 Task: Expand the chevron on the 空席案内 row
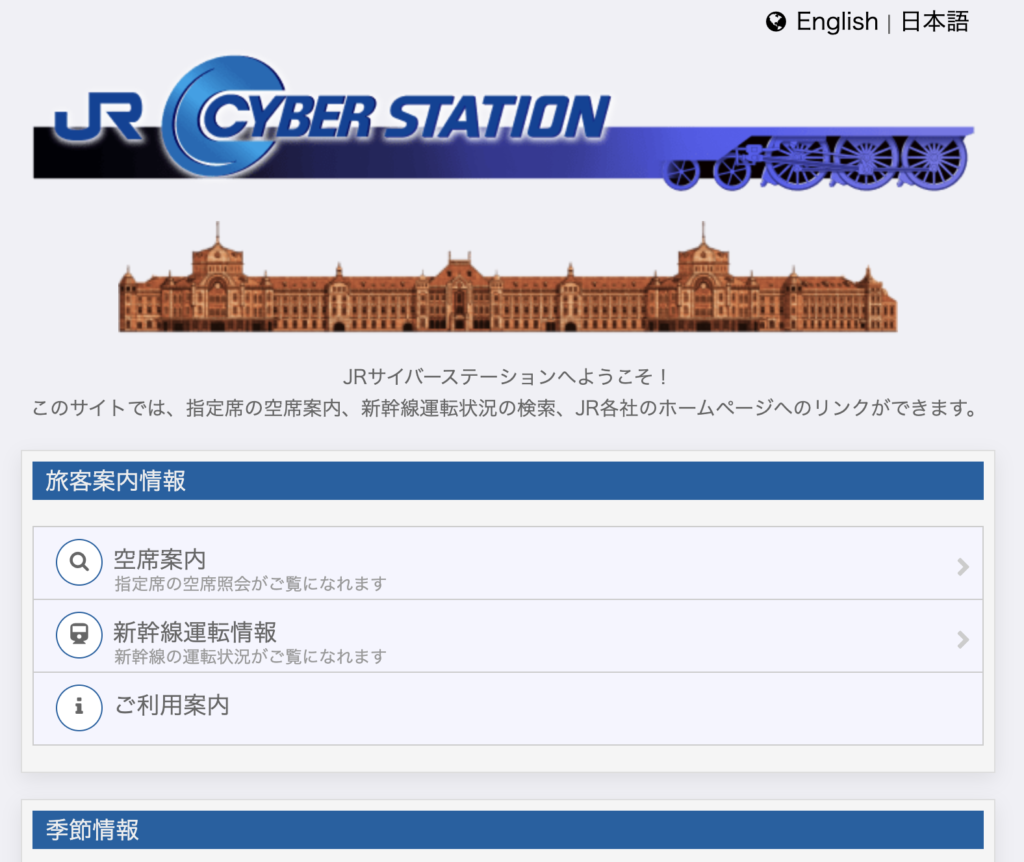[x=963, y=566]
